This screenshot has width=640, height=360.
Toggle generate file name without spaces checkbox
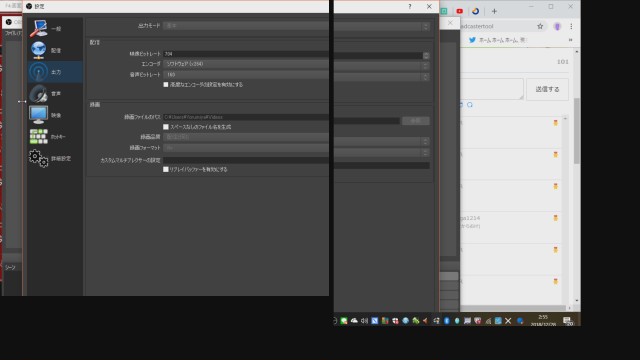pyautogui.click(x=166, y=127)
